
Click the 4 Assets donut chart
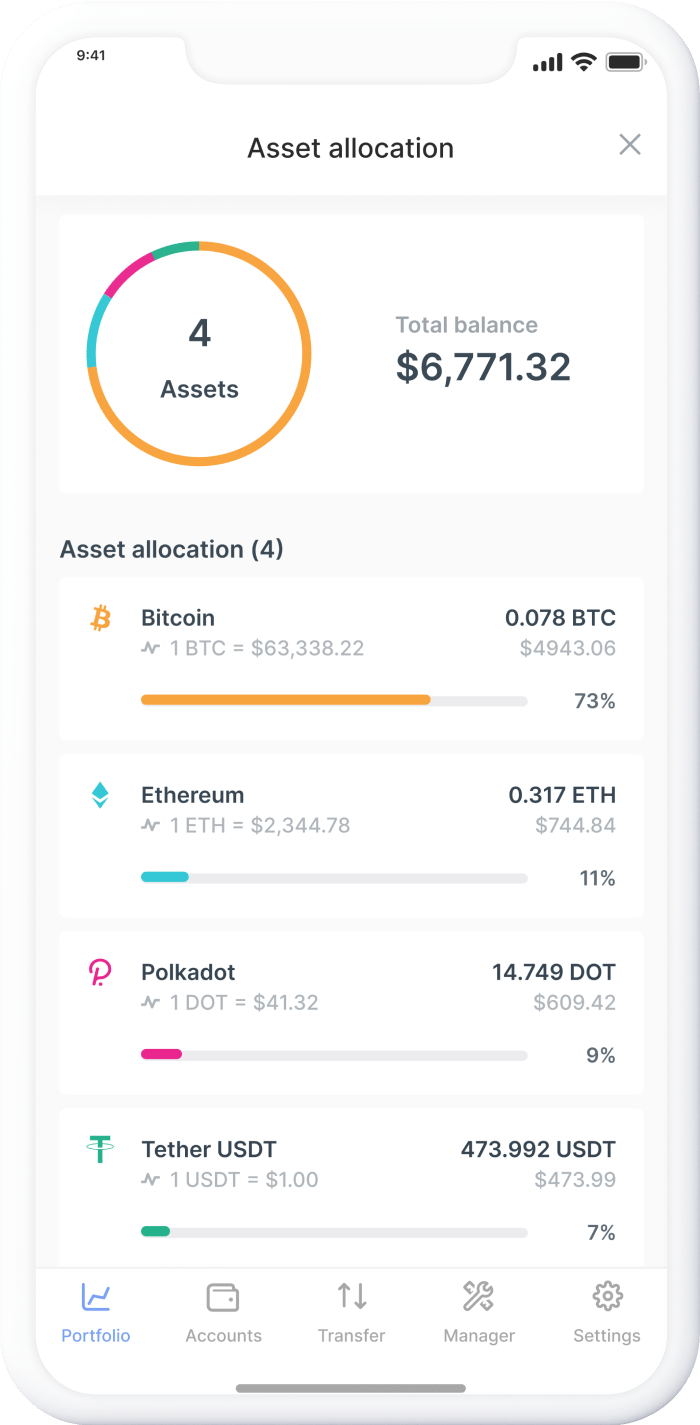199,354
